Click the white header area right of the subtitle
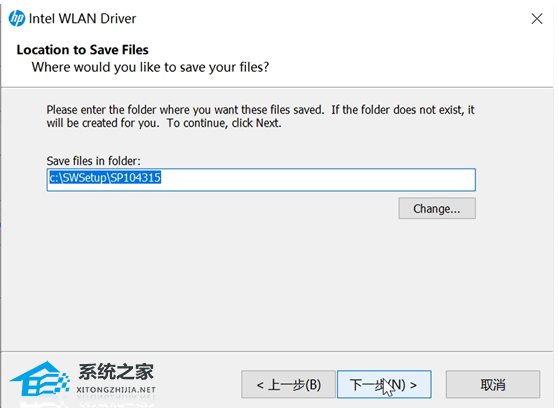This screenshot has height=408, width=558. click(x=409, y=67)
